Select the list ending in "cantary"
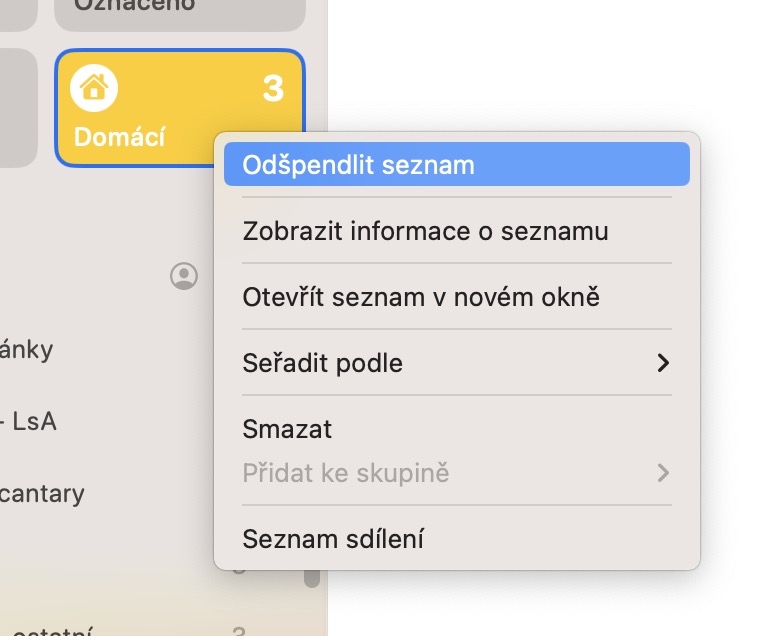Image resolution: width=784 pixels, height=636 pixels. (42, 493)
